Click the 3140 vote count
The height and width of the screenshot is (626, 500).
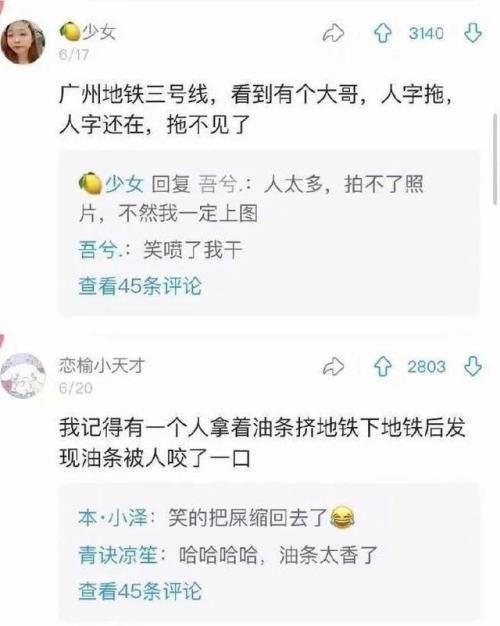(426, 33)
